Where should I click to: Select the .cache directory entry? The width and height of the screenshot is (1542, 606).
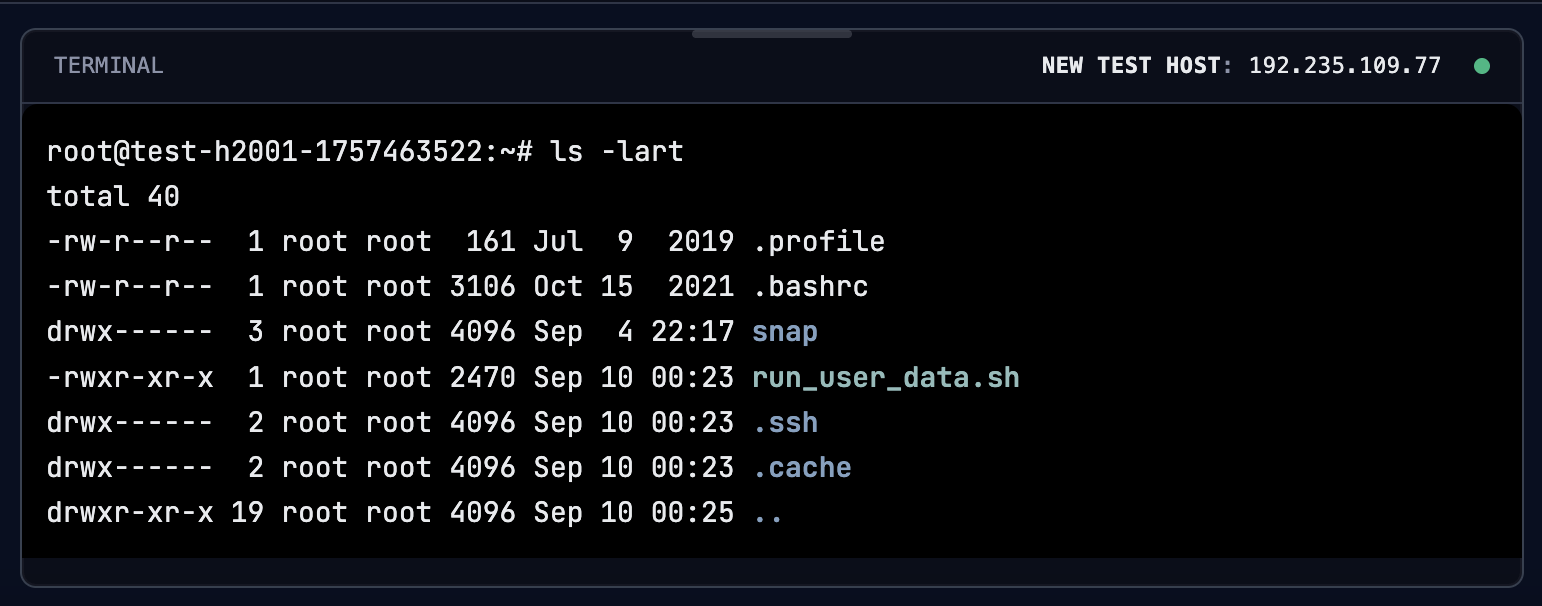tap(801, 468)
